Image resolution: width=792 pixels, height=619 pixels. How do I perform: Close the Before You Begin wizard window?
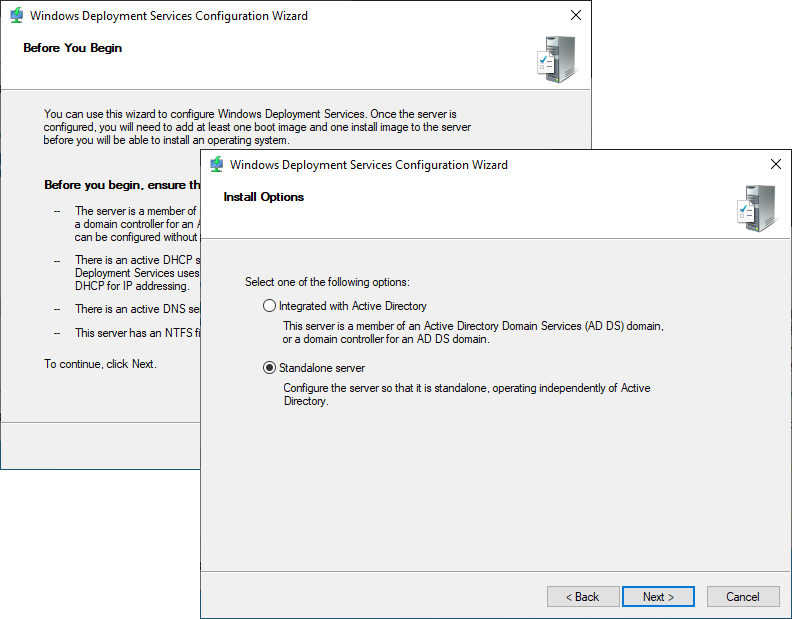click(576, 15)
